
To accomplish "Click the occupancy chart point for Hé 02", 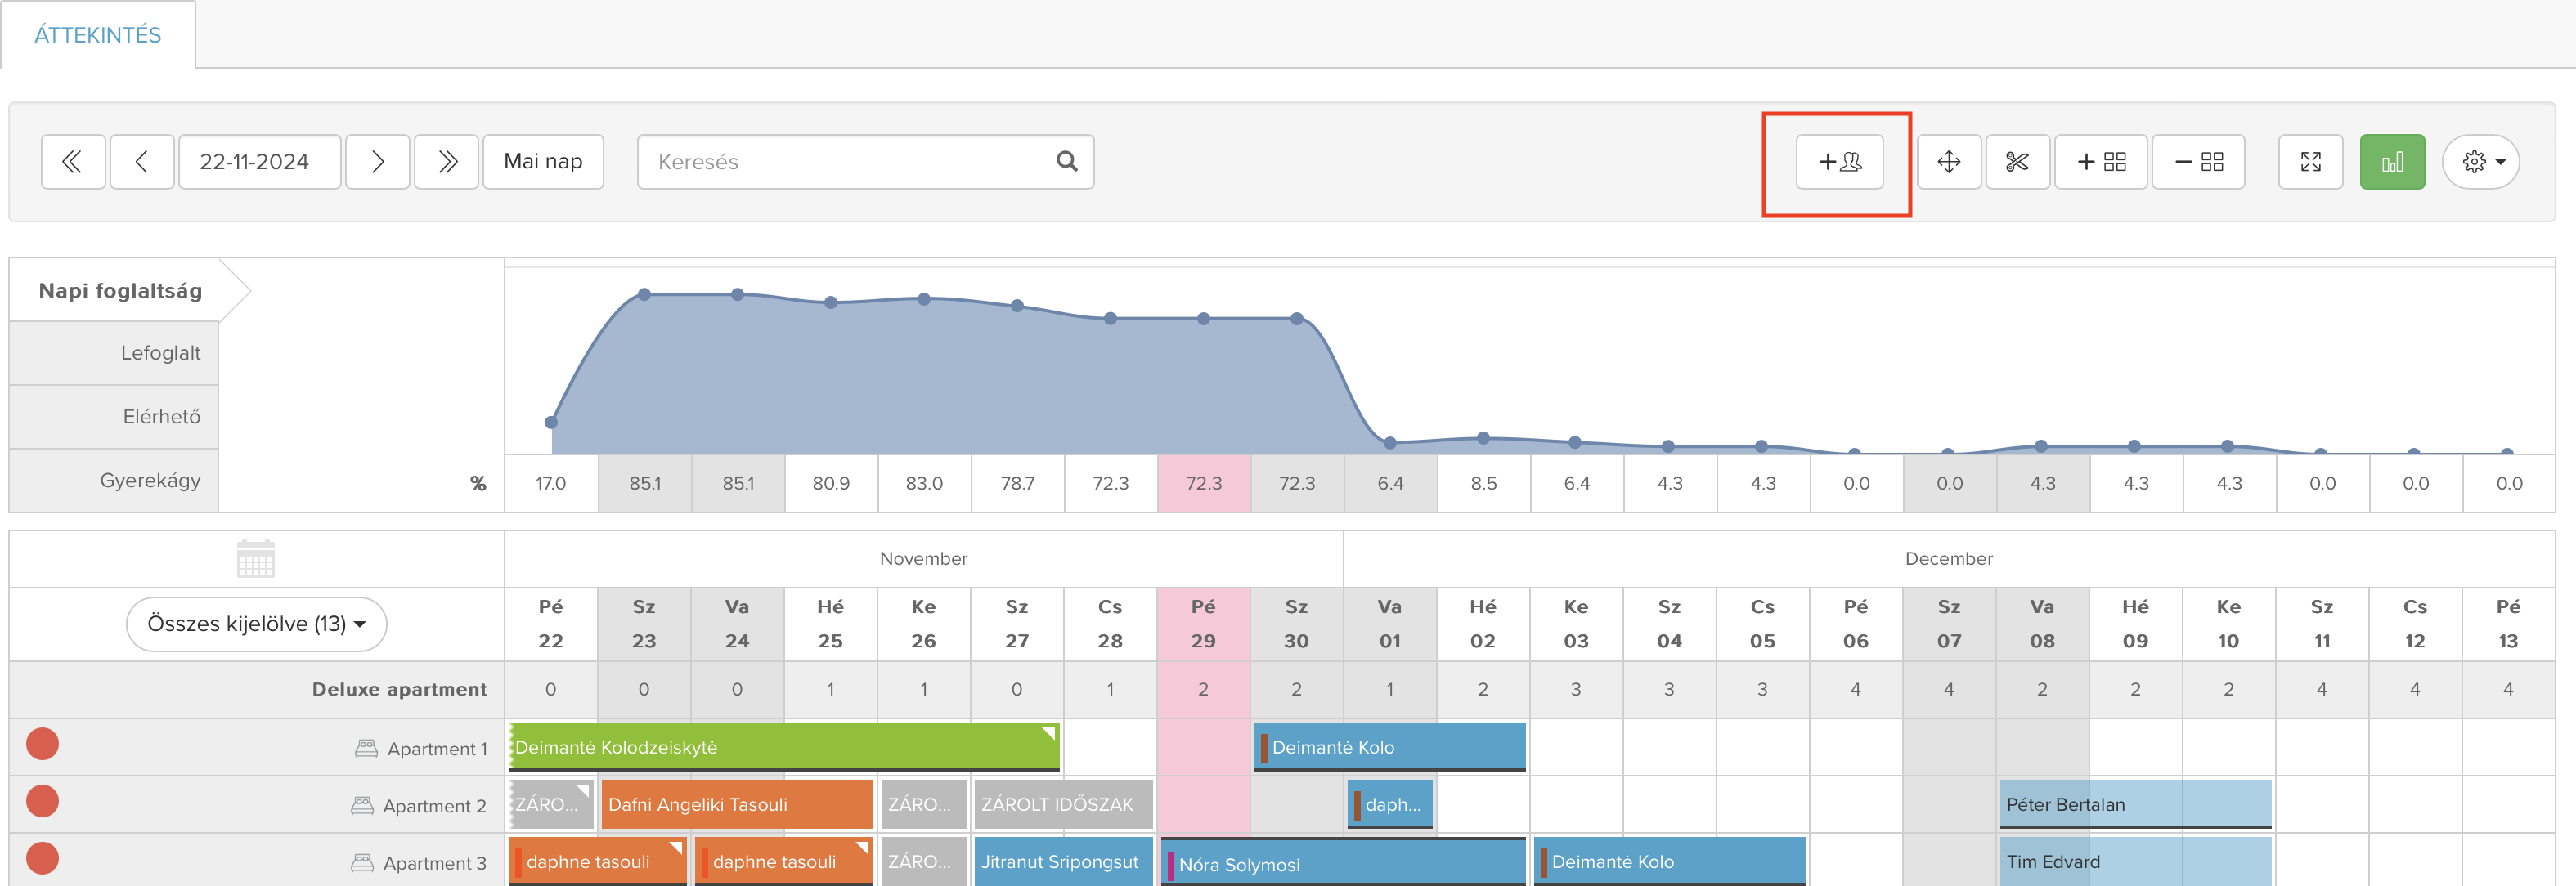I will pos(1483,438).
